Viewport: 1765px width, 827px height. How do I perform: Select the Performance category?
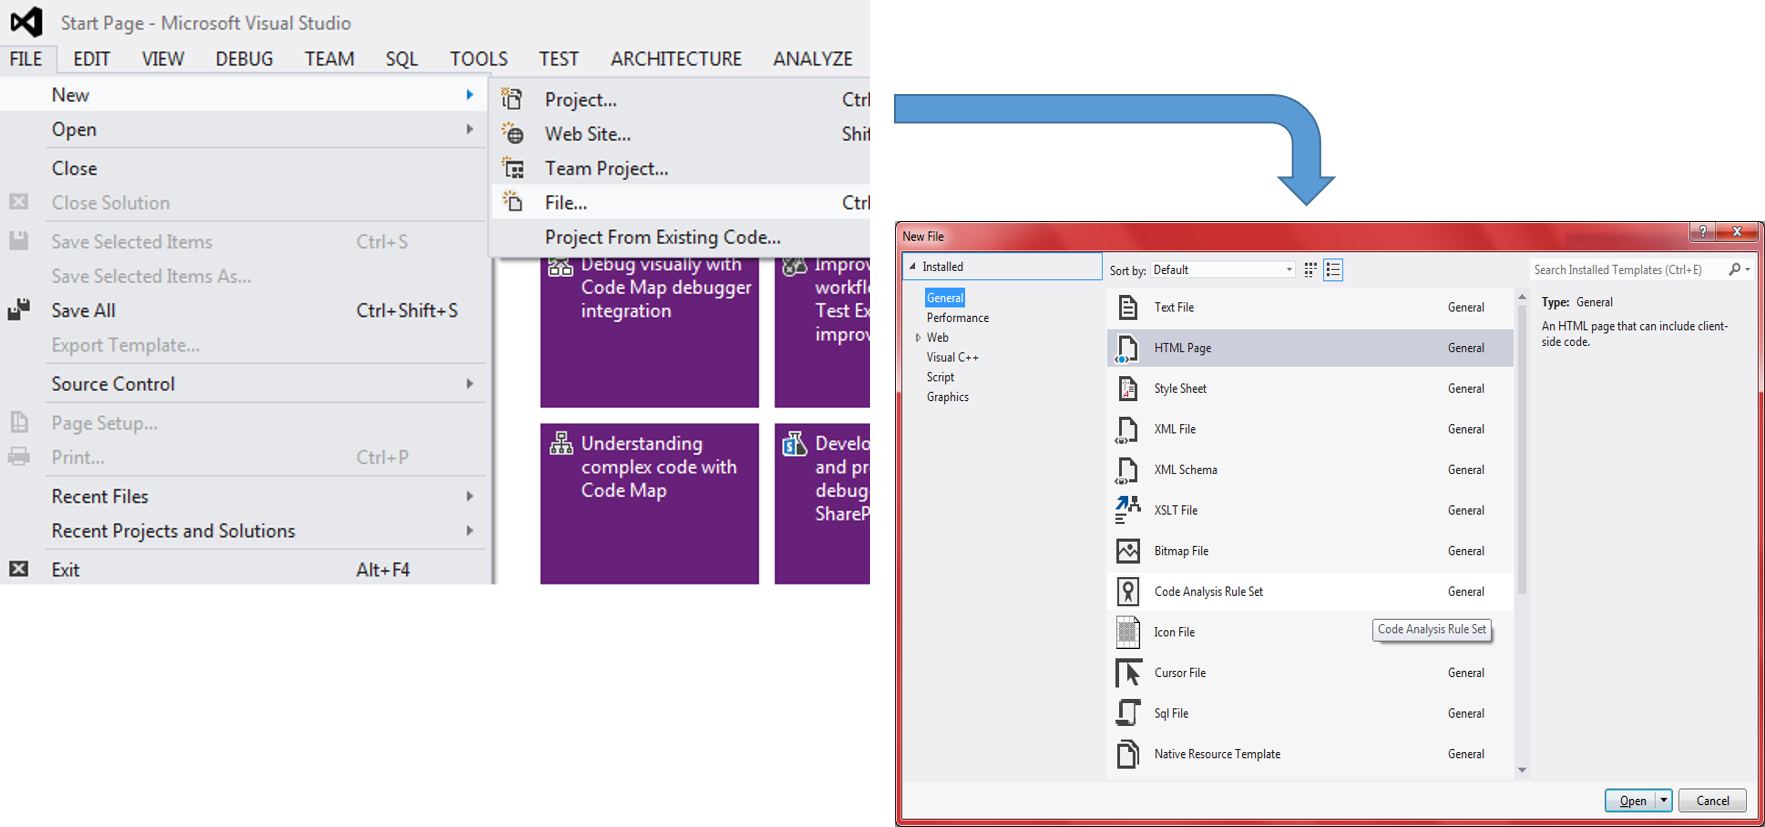tap(957, 318)
